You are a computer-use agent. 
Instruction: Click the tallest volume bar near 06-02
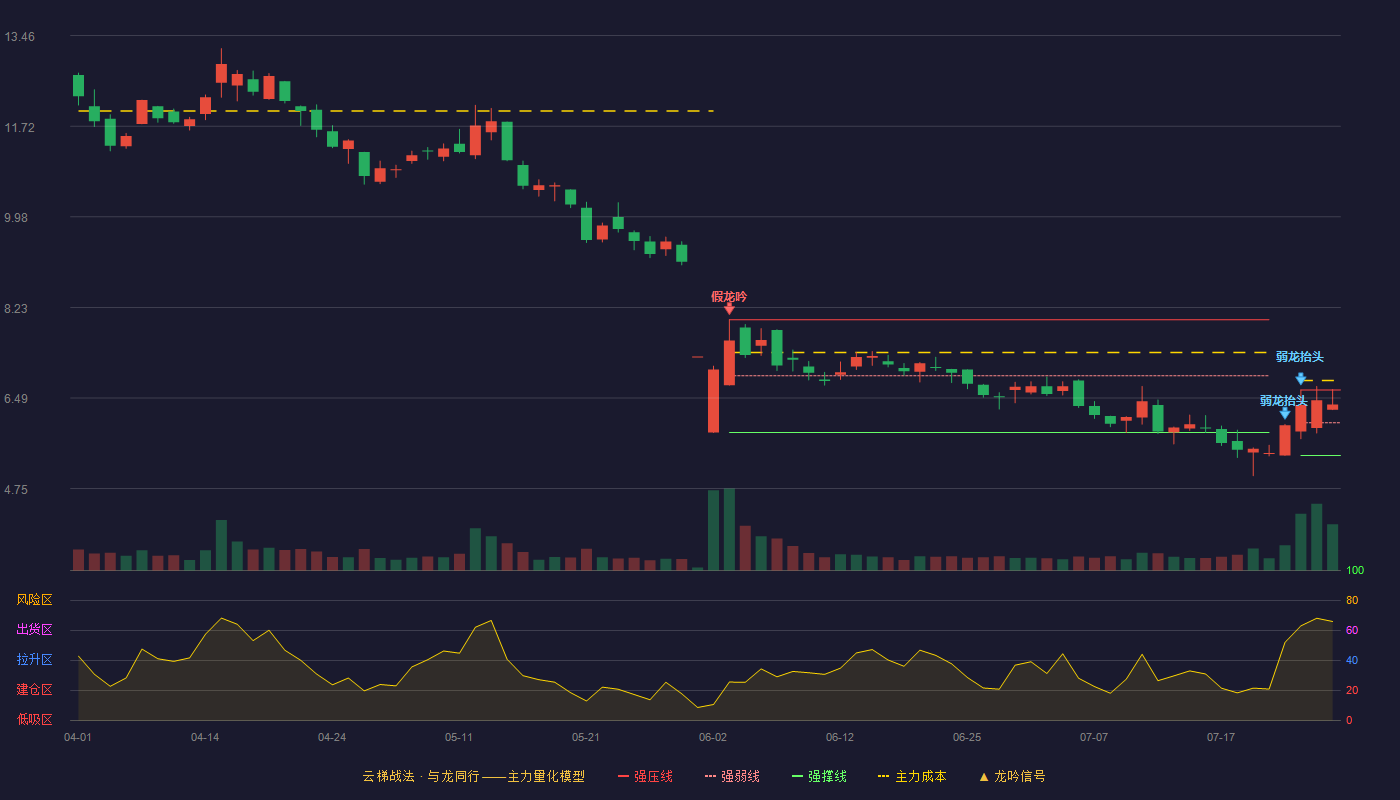(x=729, y=529)
